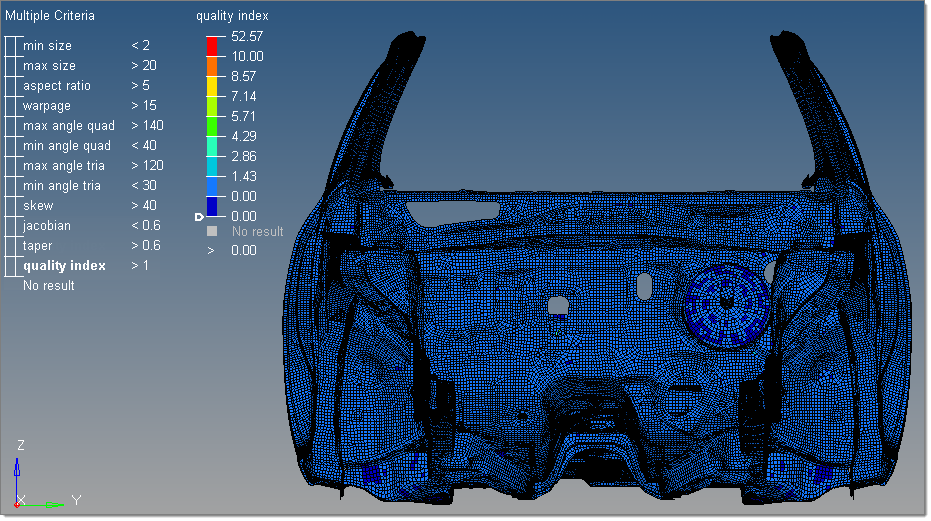Select the jacobian criterion label
931x521 pixels.
tap(47, 226)
